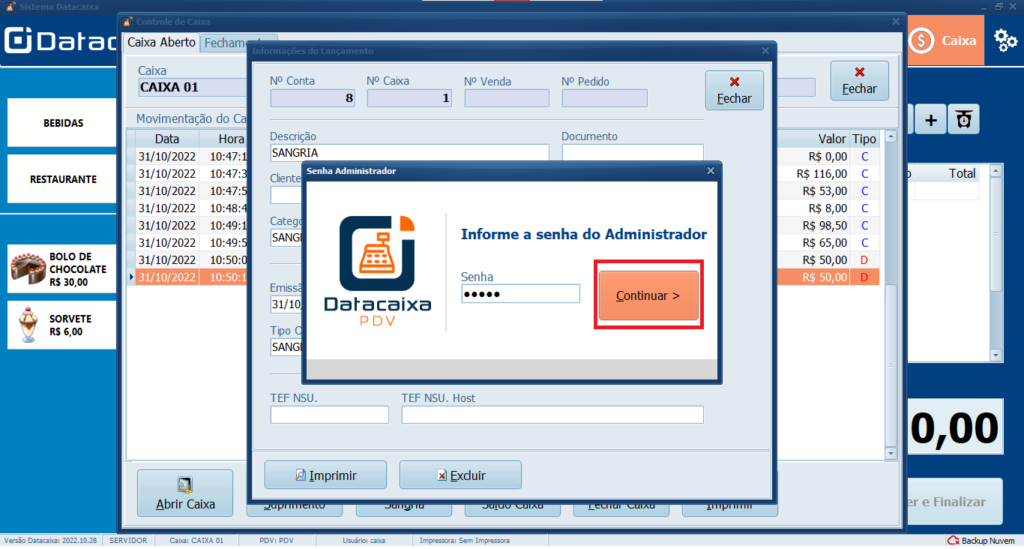Open the RESTAURANTE category
Image resolution: width=1024 pixels, height=549 pixels.
click(63, 179)
